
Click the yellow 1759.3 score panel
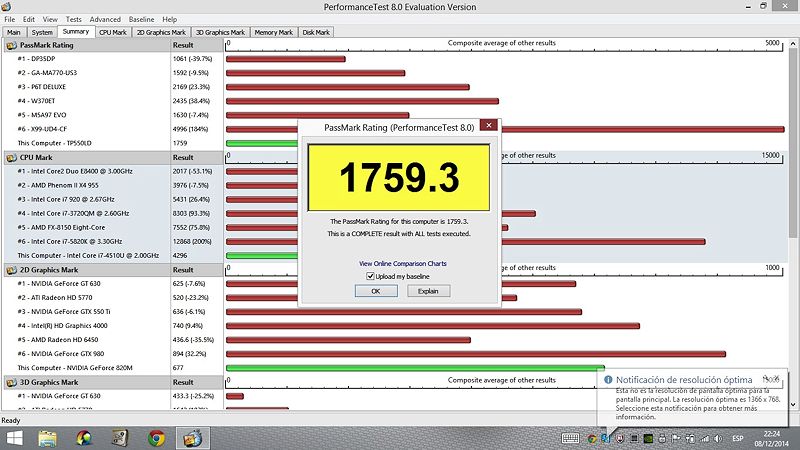[399, 178]
